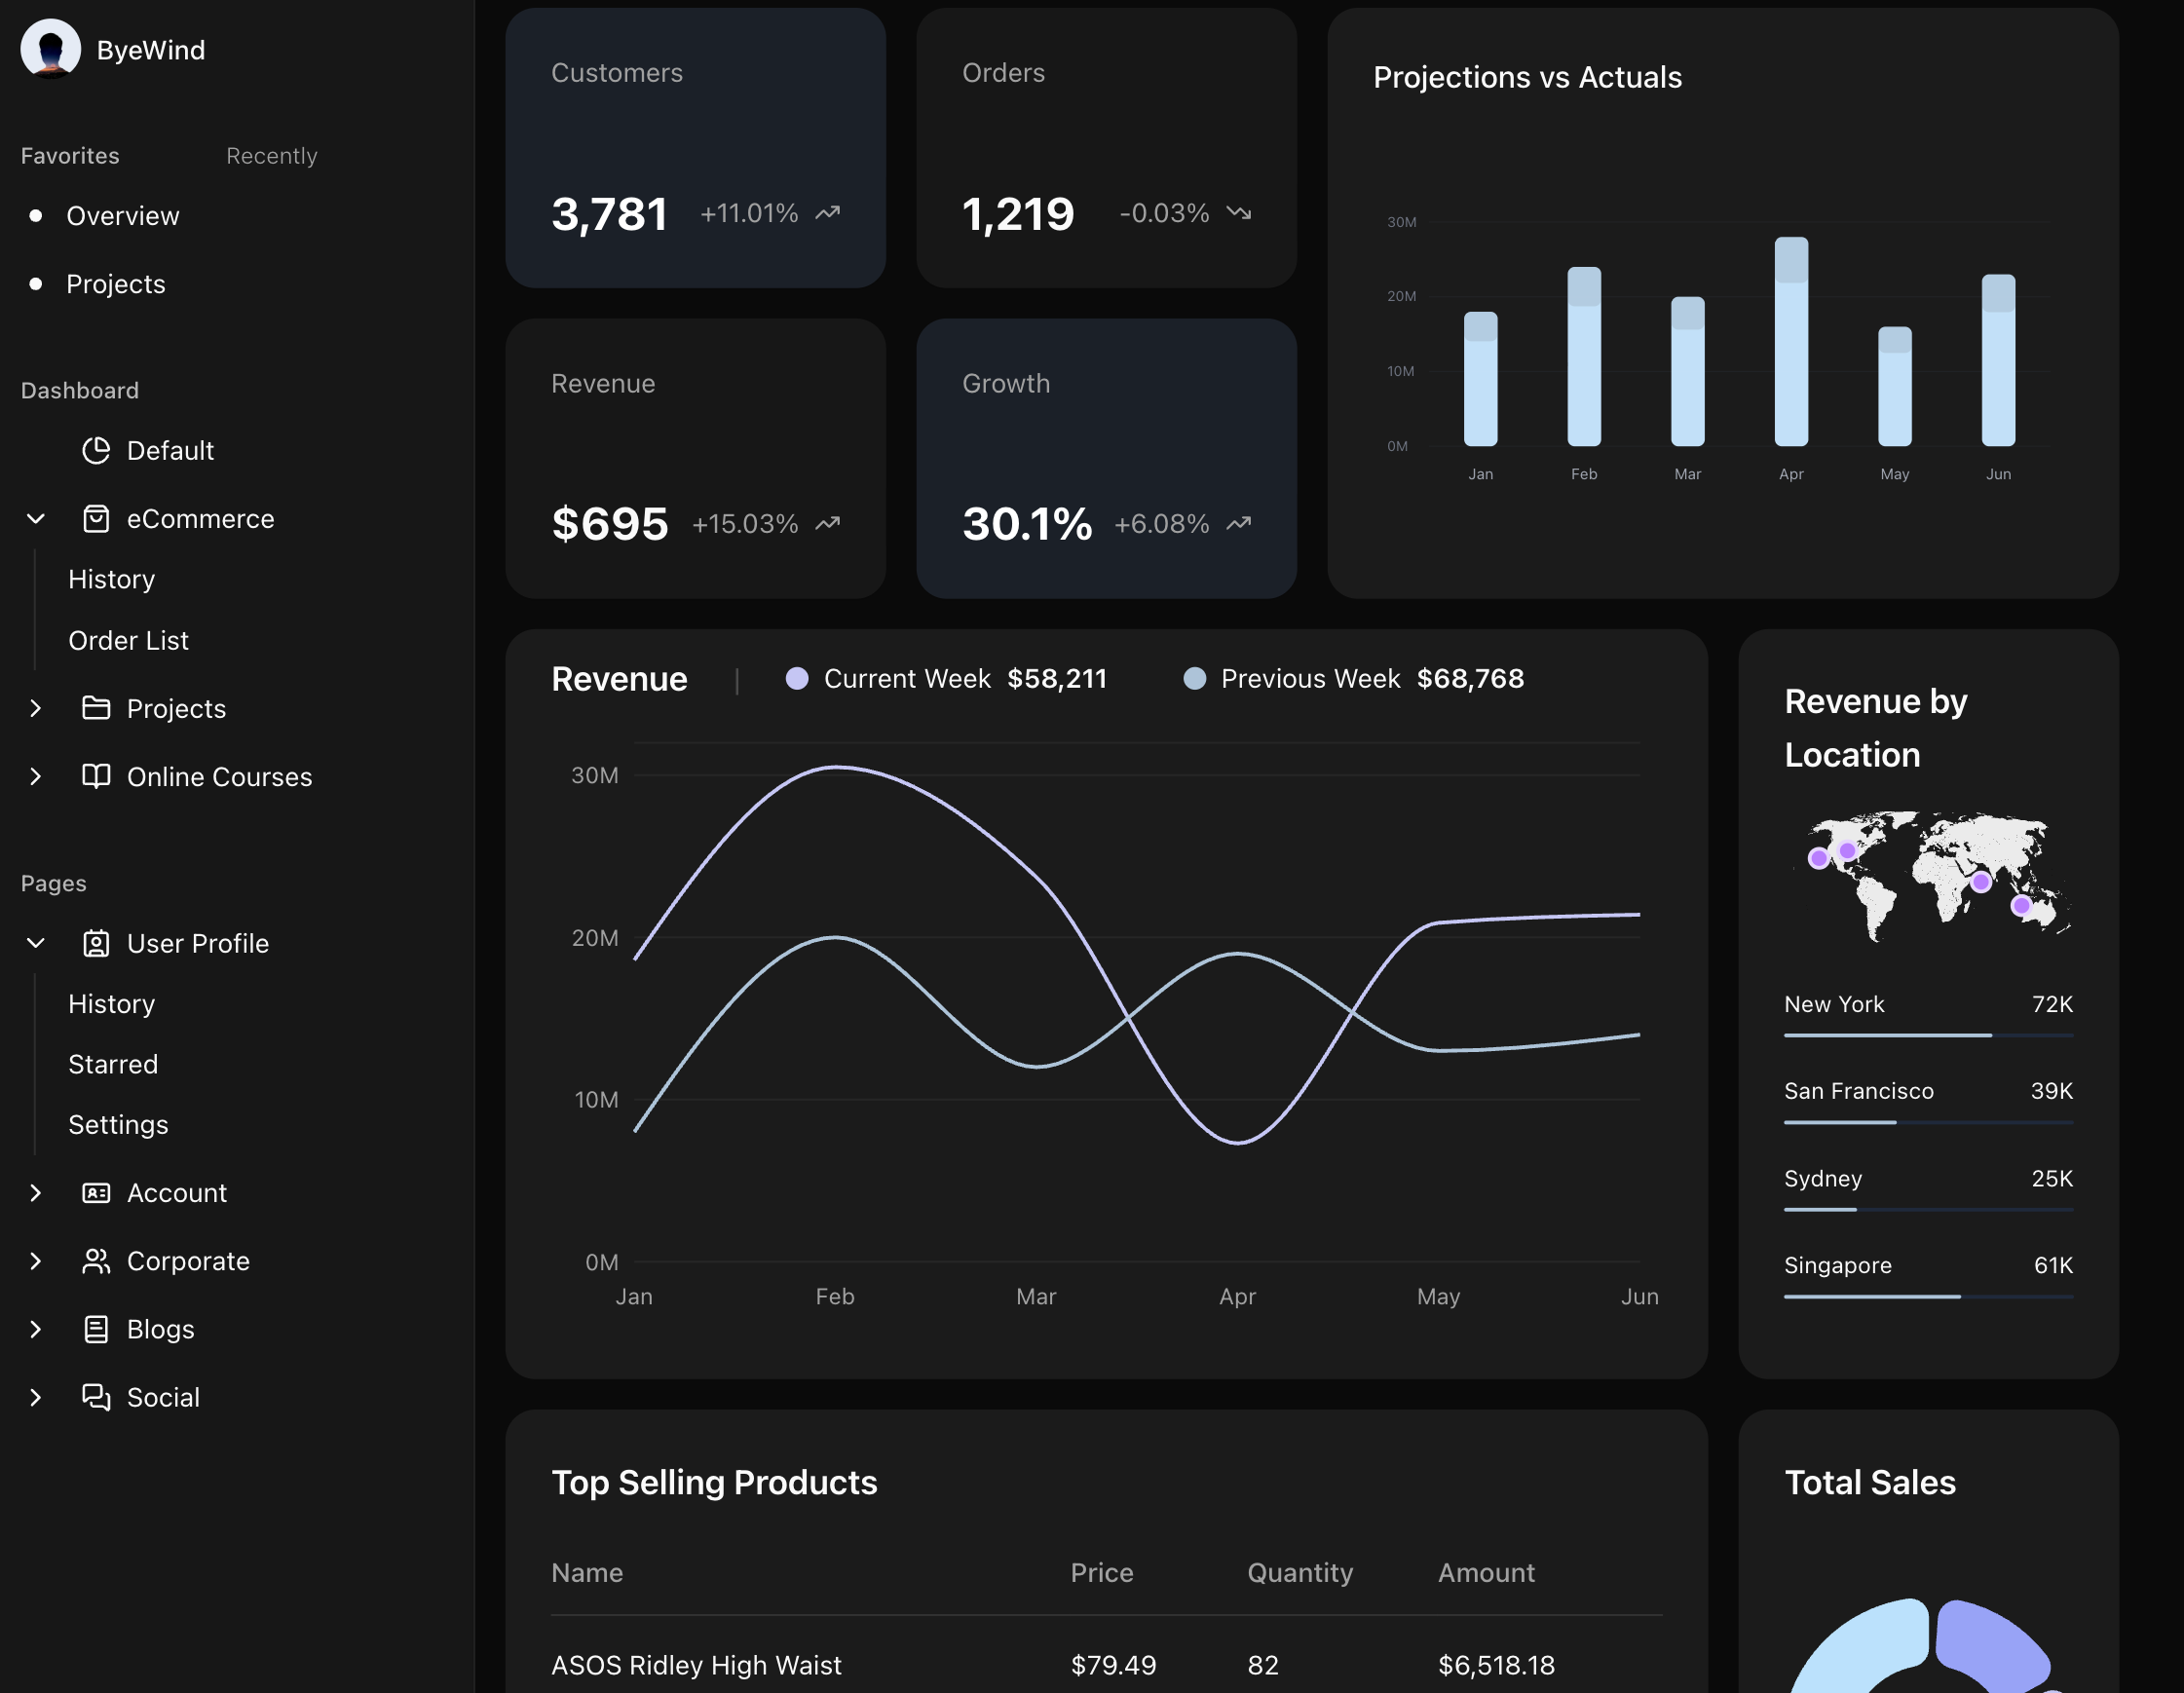Click the Projects folder icon

point(96,708)
